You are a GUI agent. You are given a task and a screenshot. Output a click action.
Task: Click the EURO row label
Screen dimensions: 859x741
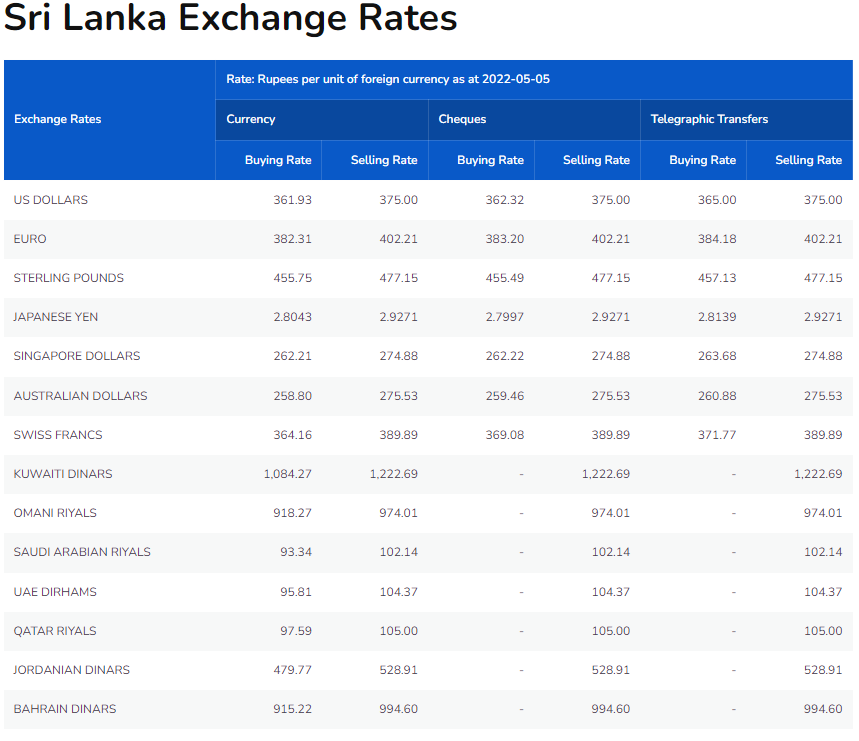(30, 239)
